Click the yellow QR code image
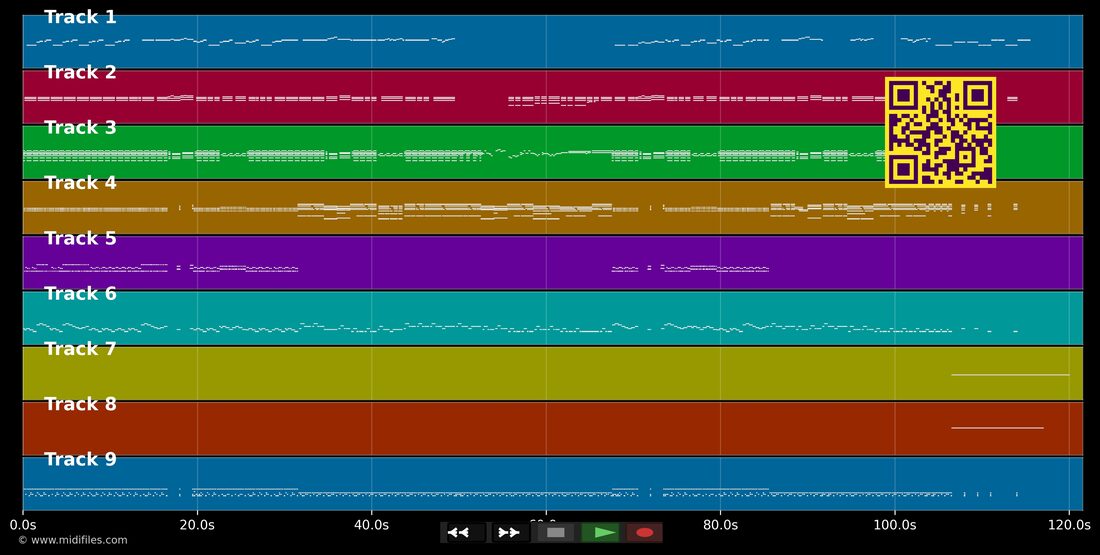Screen dimensions: 1100x555 [940, 133]
